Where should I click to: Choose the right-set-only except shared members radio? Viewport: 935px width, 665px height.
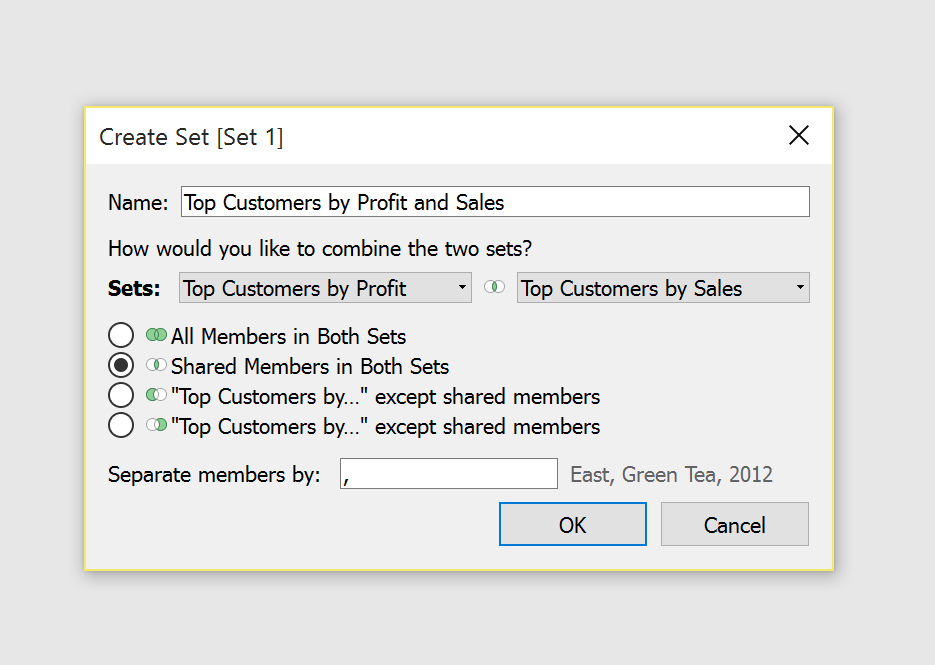pyautogui.click(x=121, y=426)
